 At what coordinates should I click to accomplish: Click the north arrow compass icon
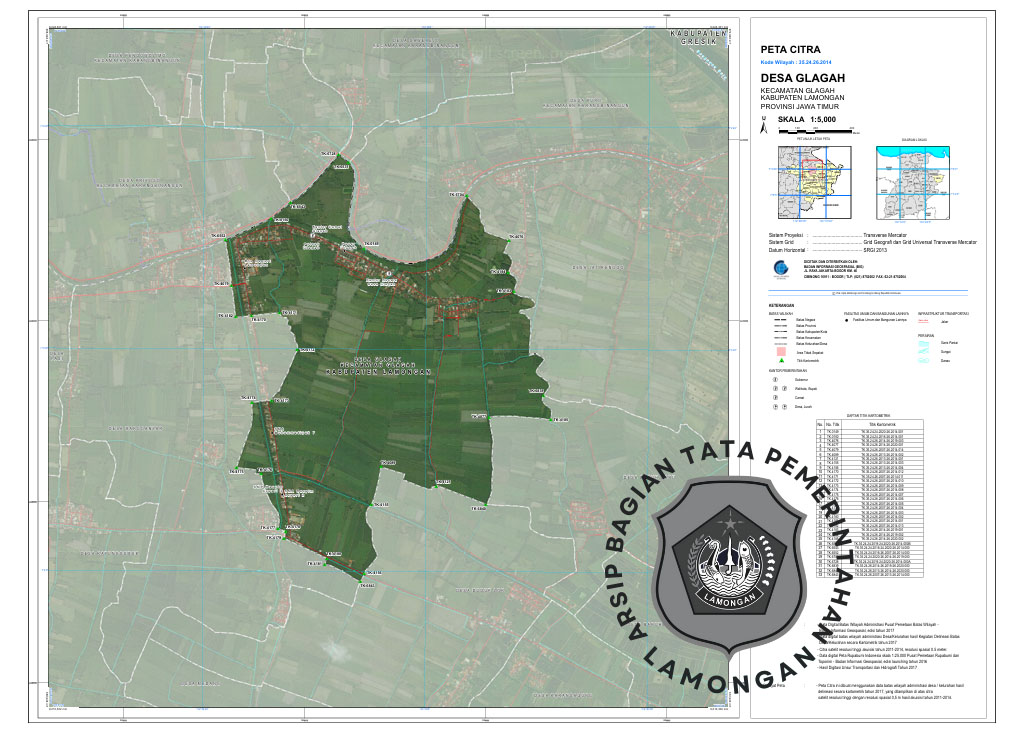pyautogui.click(x=765, y=125)
